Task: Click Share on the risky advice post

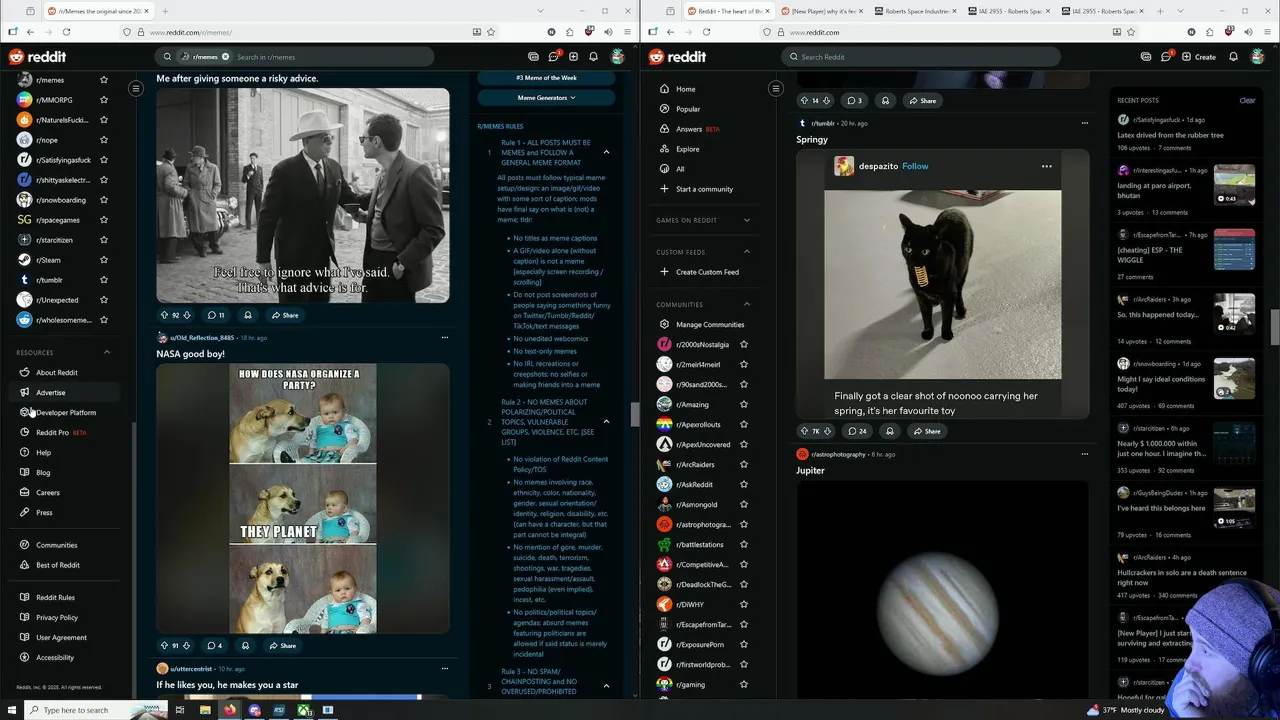Action: click(284, 315)
